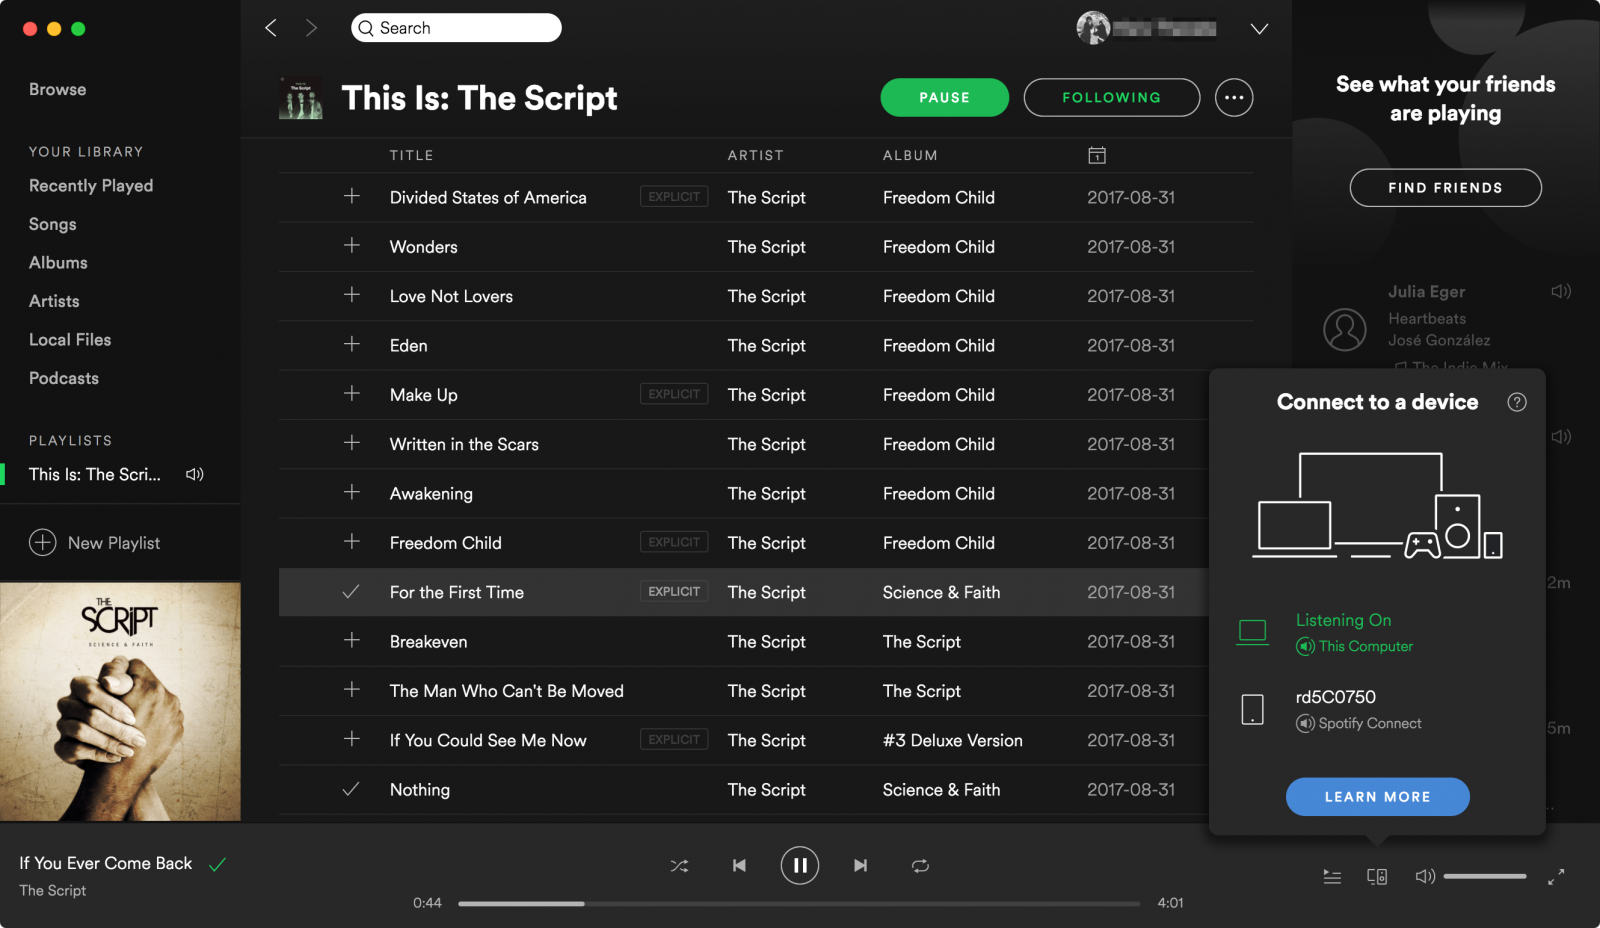The height and width of the screenshot is (928, 1600).
Task: Toggle the Following button
Action: [1112, 97]
